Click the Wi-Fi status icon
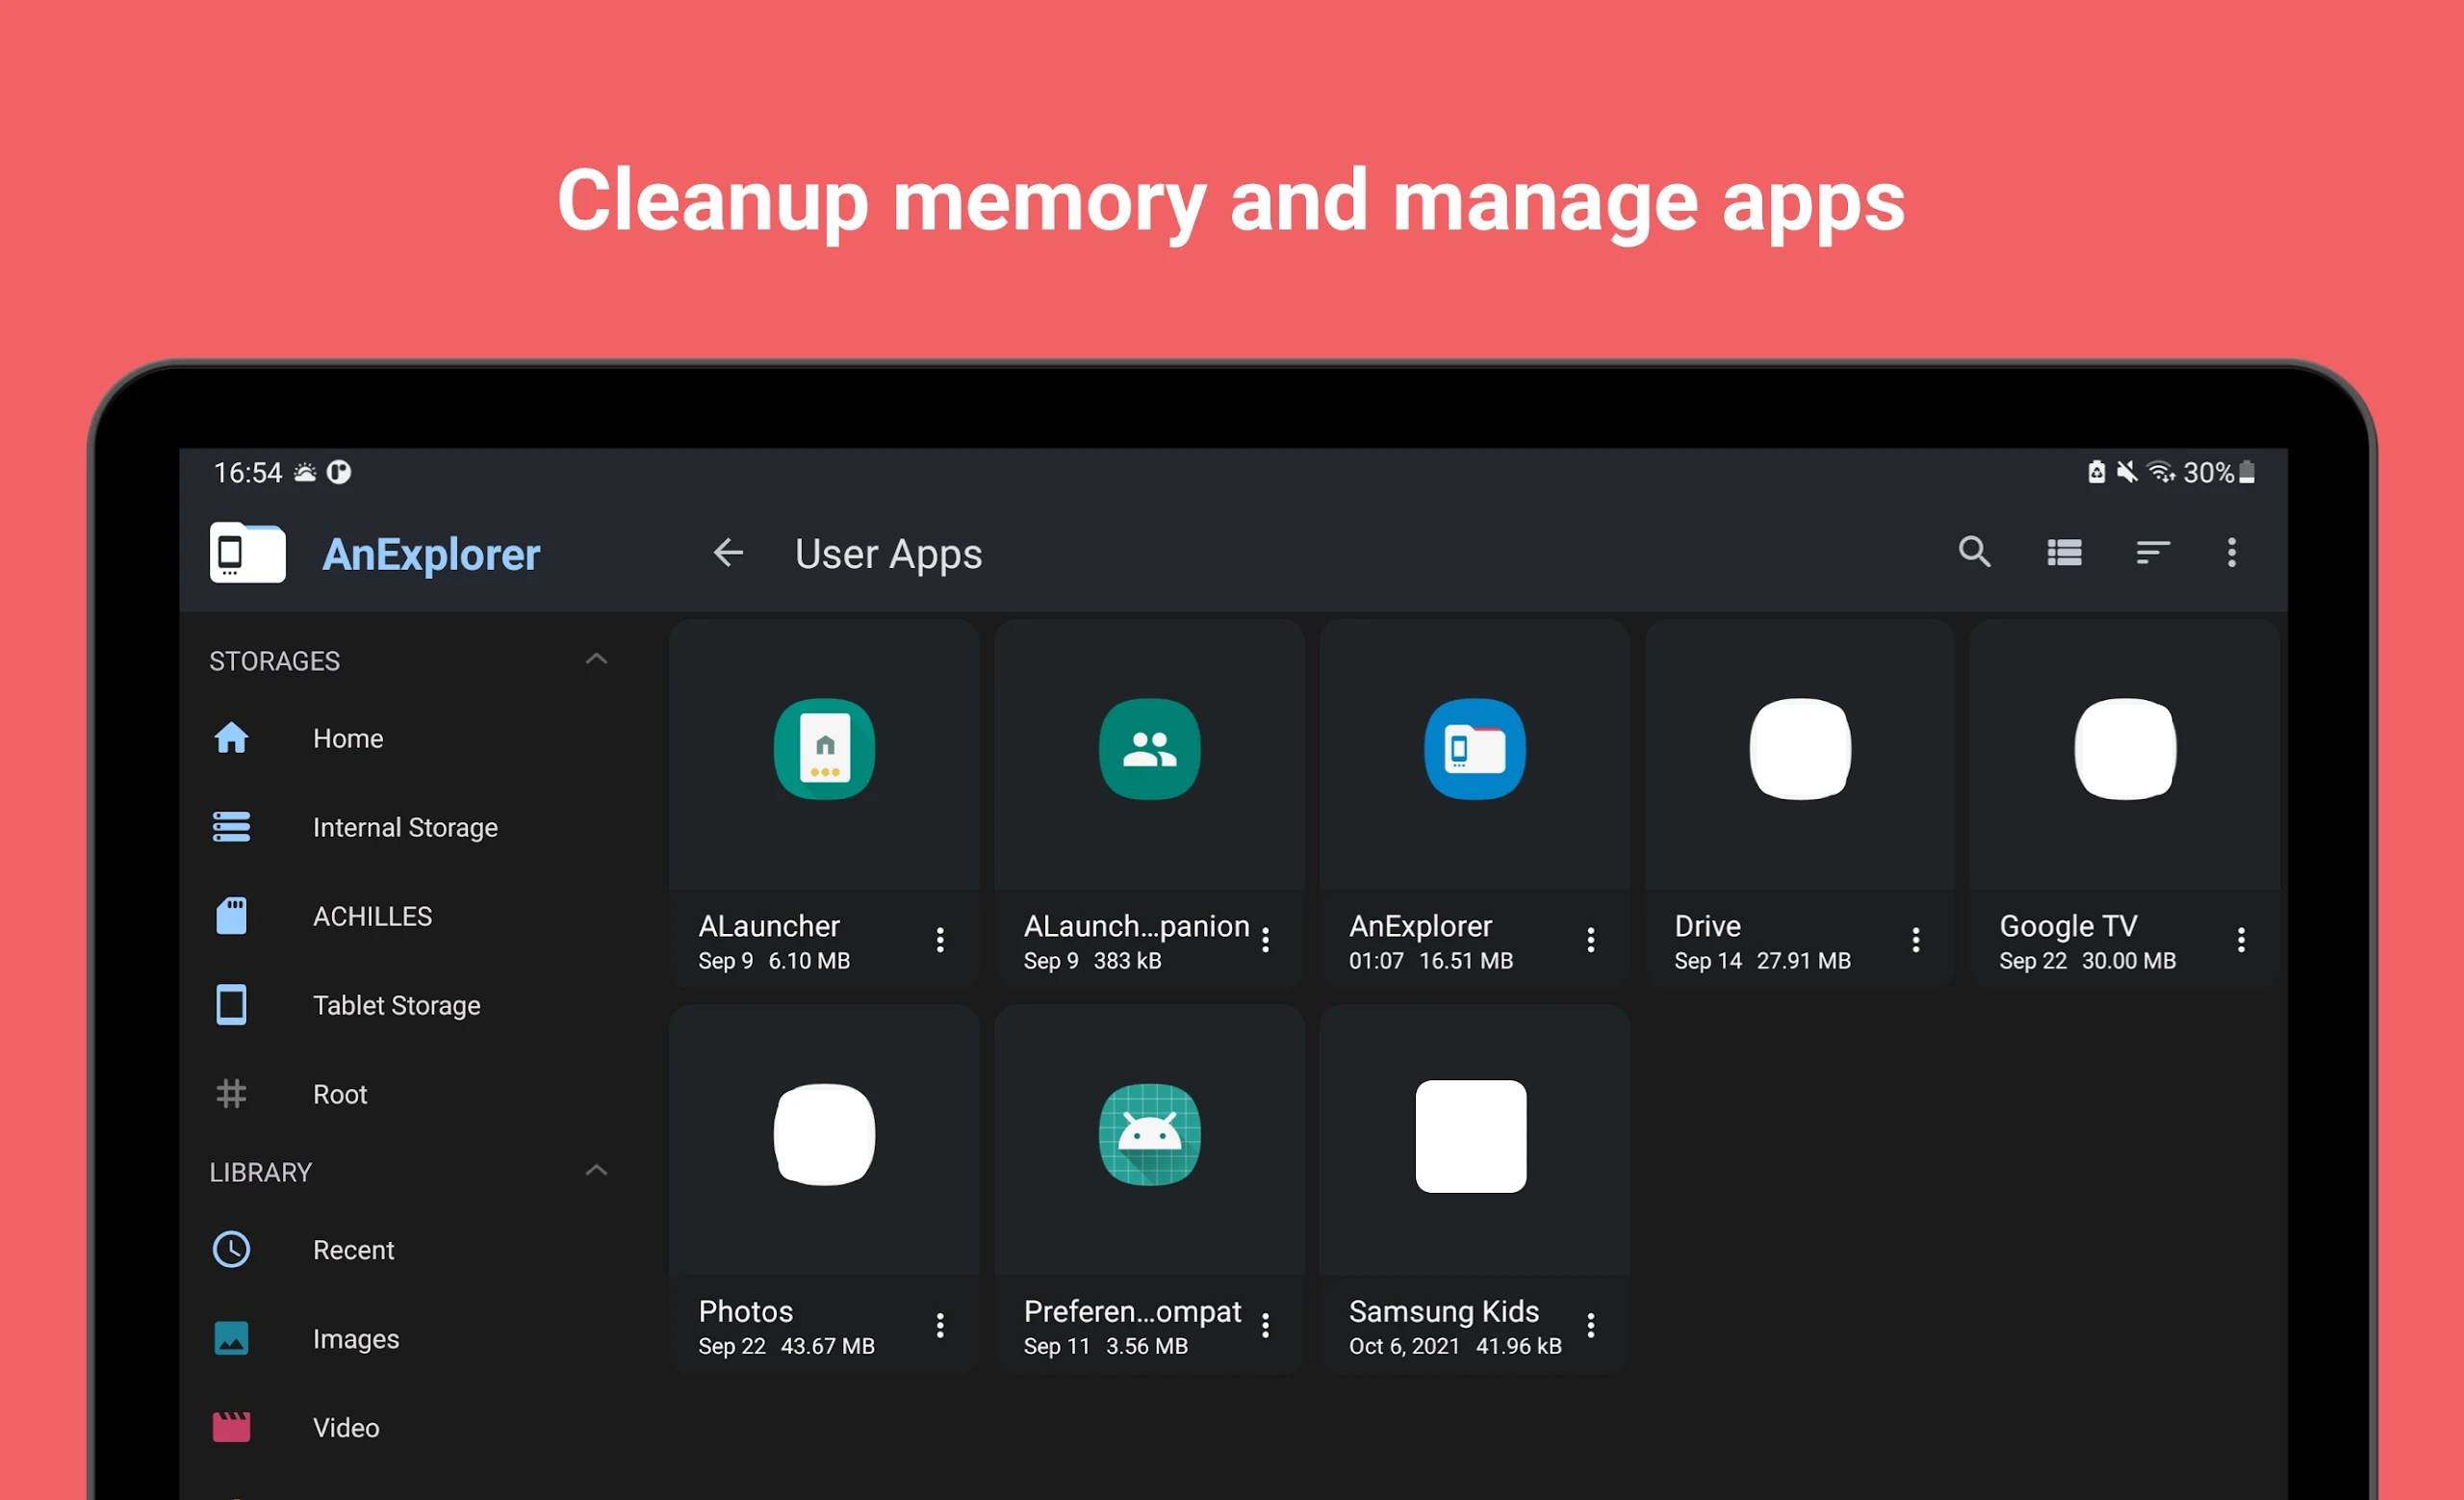The image size is (2464, 1500). coord(2160,472)
